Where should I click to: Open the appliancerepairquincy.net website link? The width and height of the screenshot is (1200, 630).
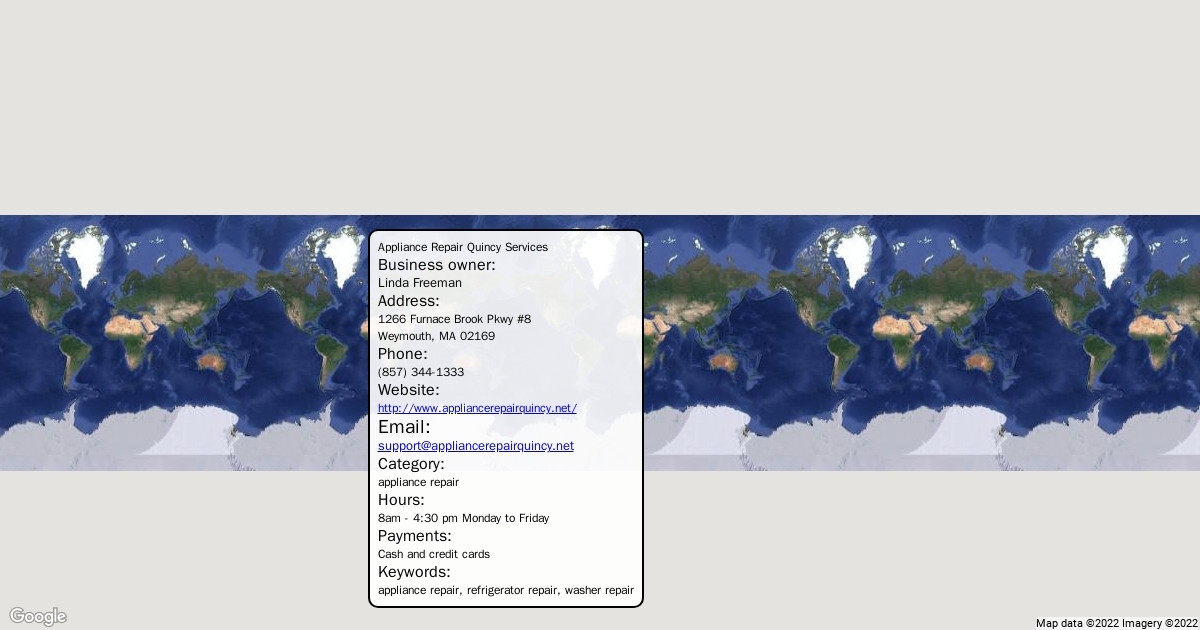pyautogui.click(x=477, y=408)
